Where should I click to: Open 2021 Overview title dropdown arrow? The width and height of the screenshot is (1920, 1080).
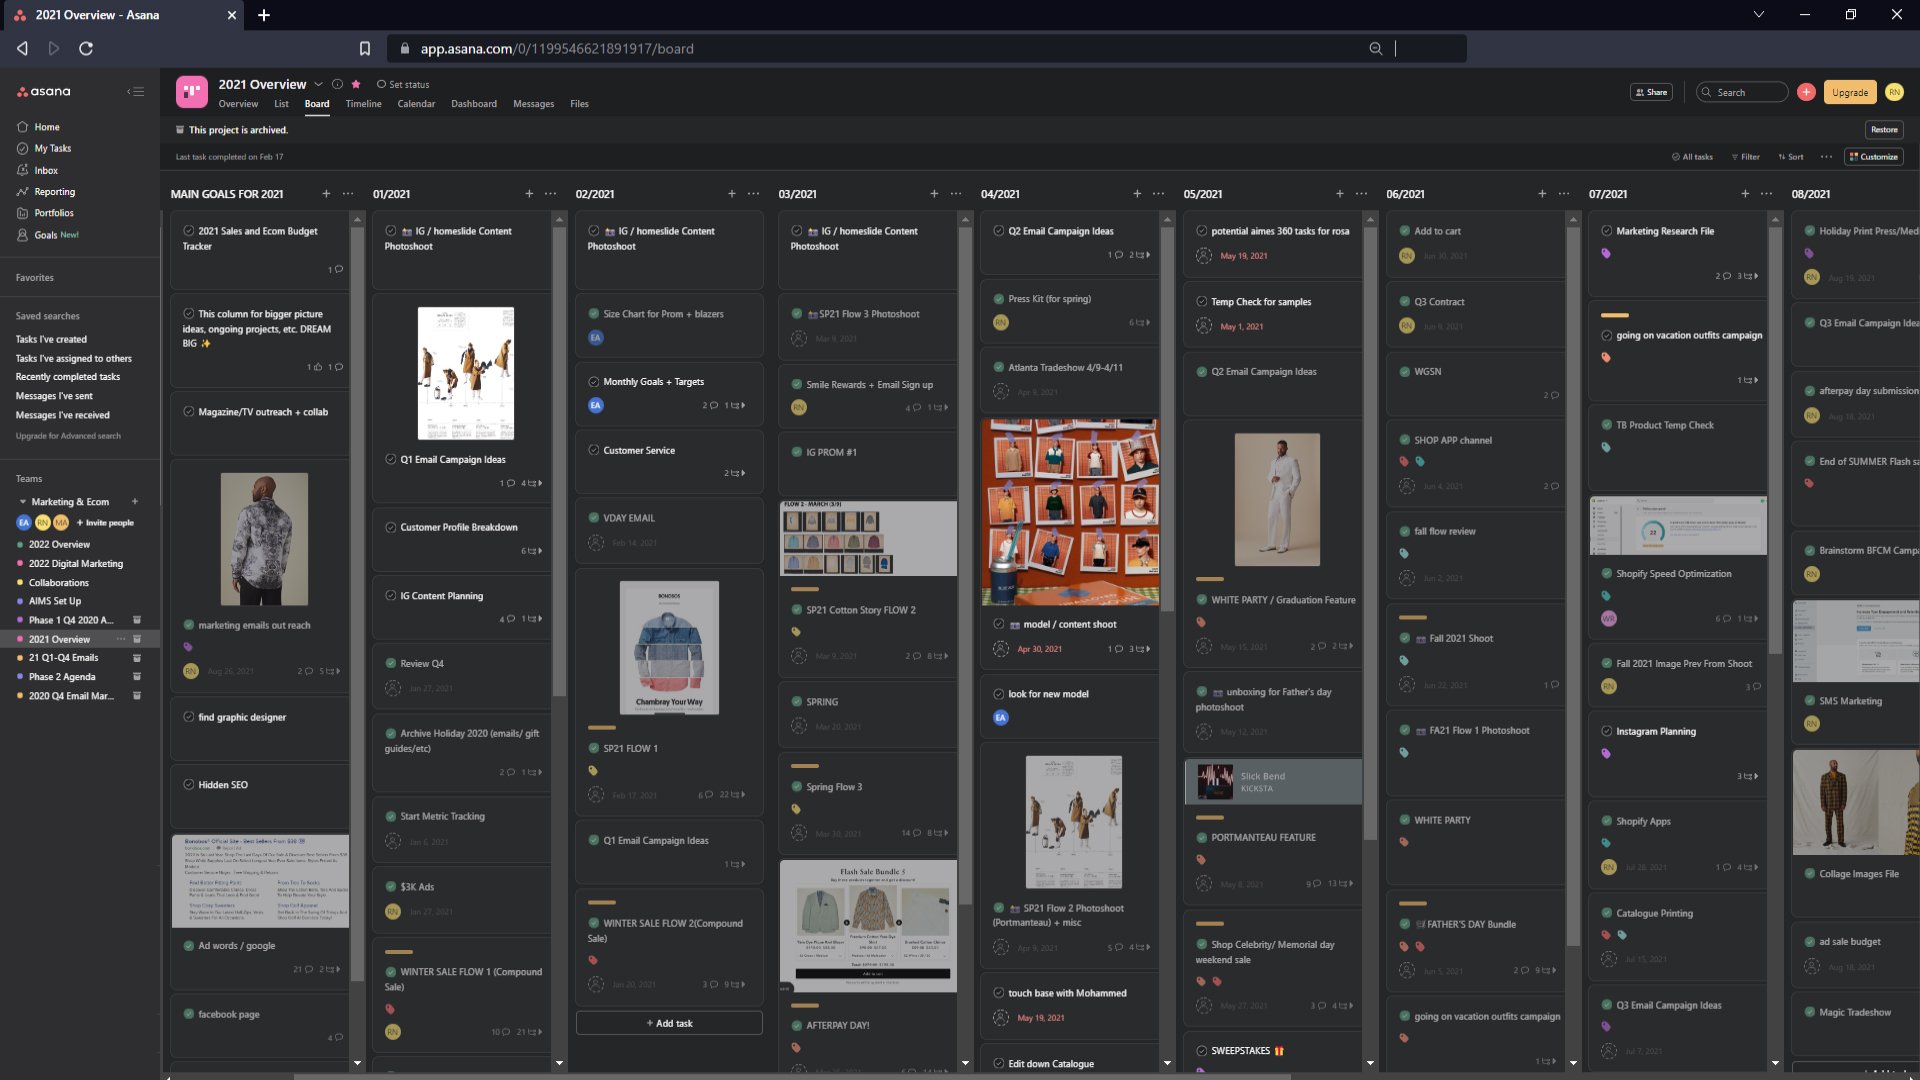pyautogui.click(x=318, y=84)
